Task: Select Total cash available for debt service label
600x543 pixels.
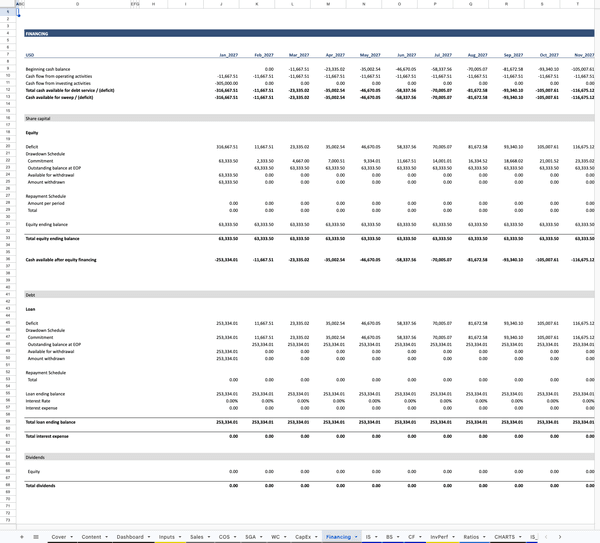Action: coord(70,90)
